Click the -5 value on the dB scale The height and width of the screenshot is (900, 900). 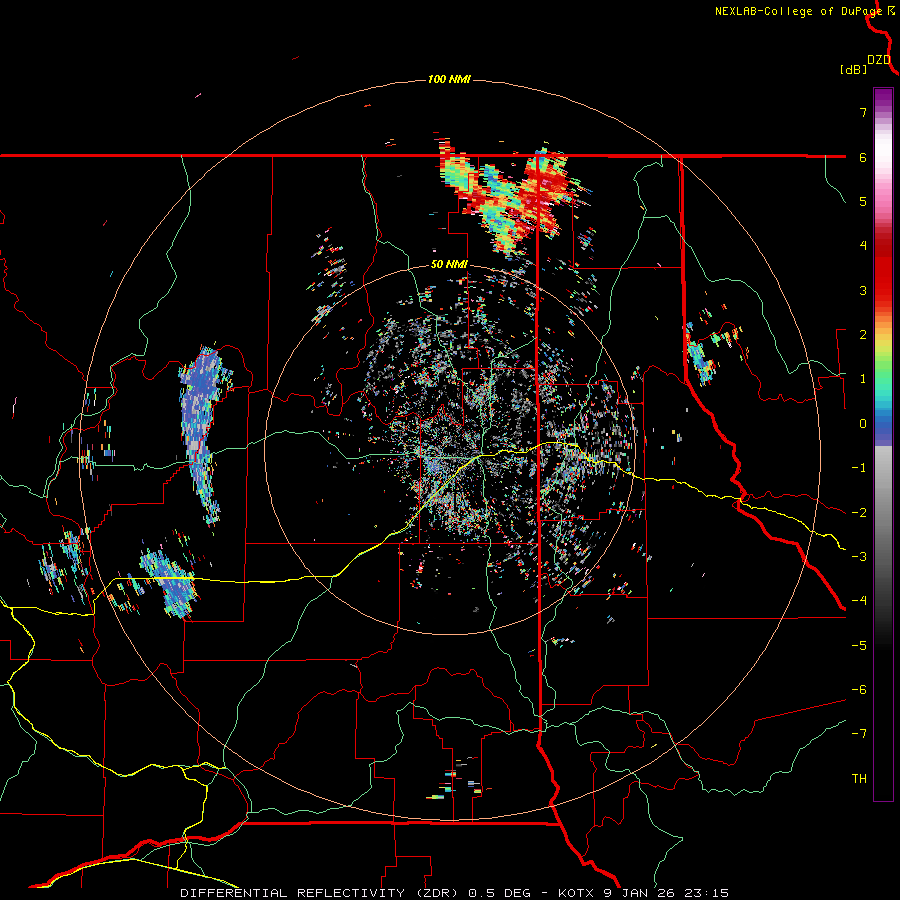click(x=859, y=646)
